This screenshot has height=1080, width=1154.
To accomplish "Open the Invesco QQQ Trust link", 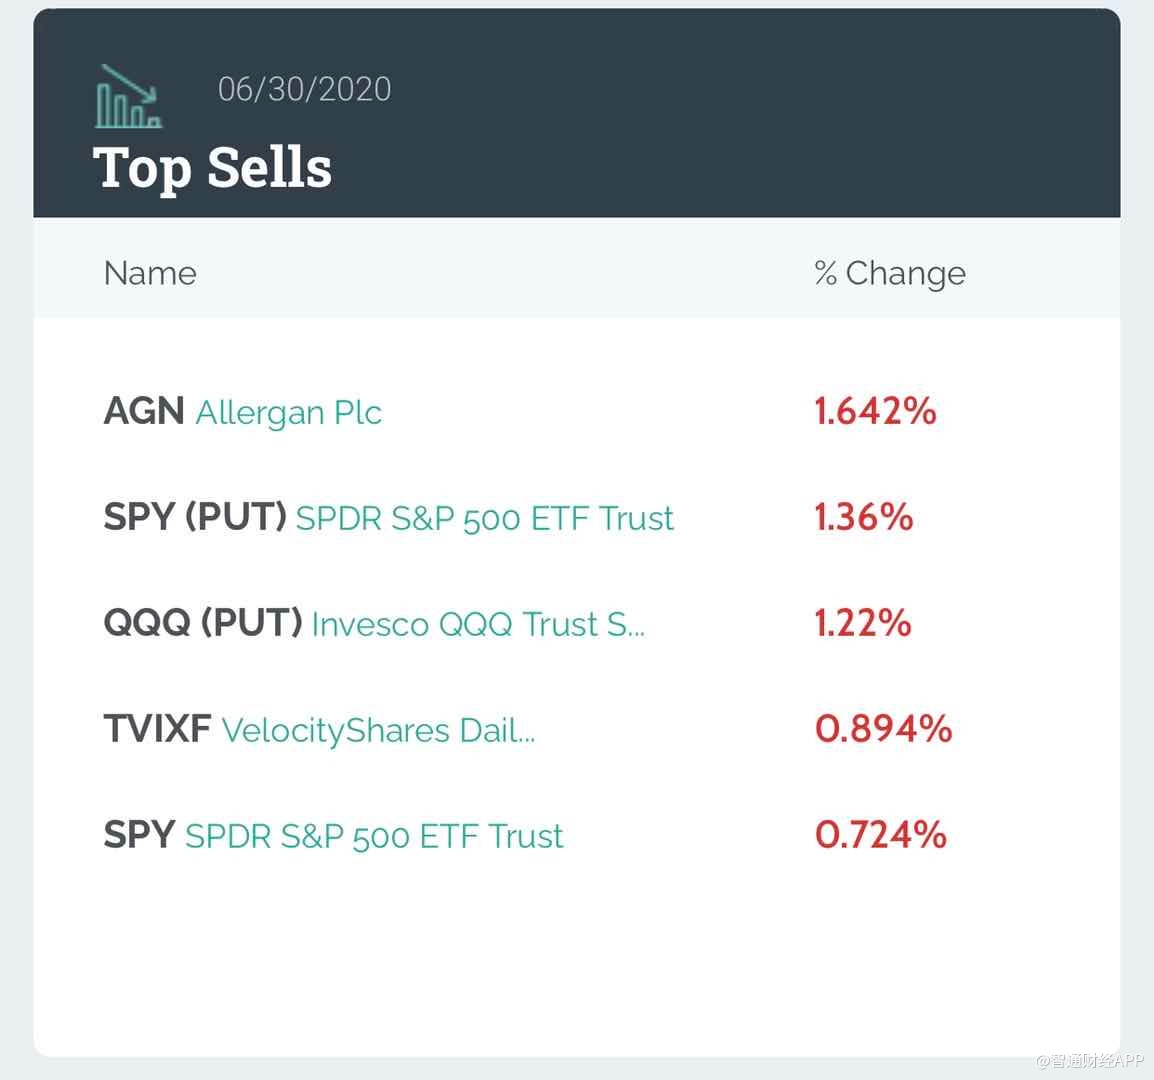I will 478,624.
